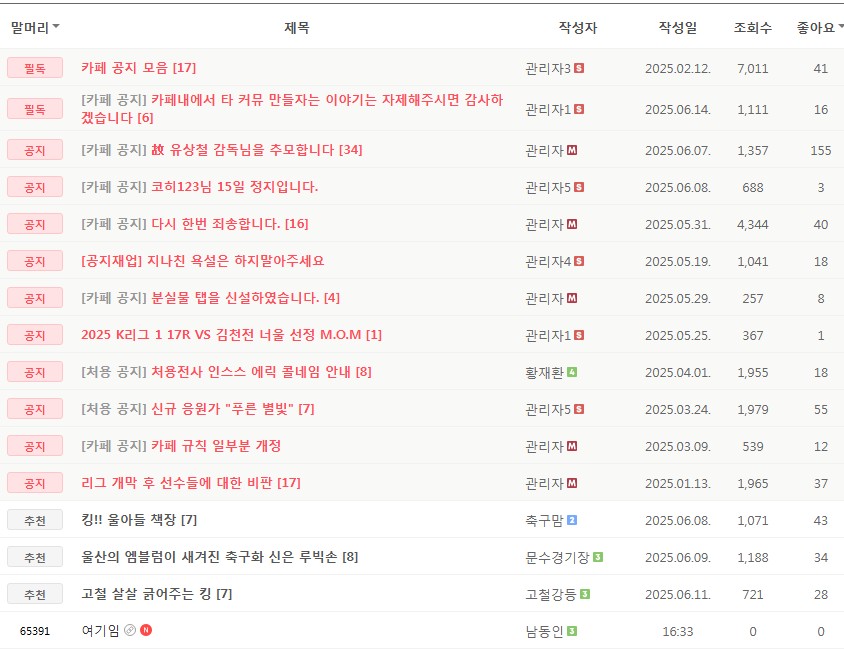The height and width of the screenshot is (652, 844).
Task: Click the 제목 column header
Action: [297, 27]
